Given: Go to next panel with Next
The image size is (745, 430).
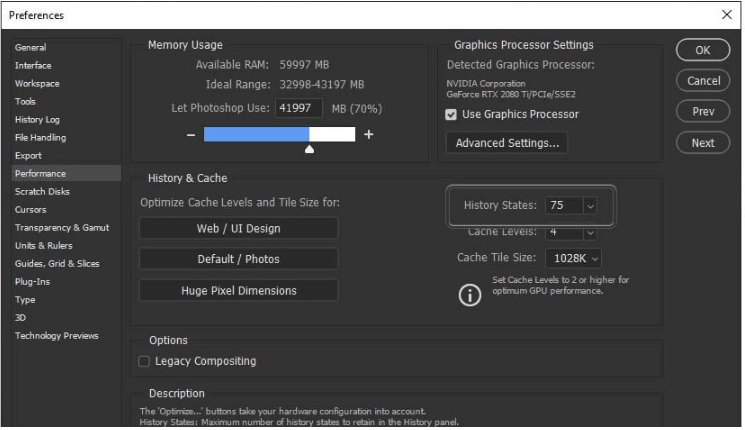Looking at the screenshot, I should [704, 143].
